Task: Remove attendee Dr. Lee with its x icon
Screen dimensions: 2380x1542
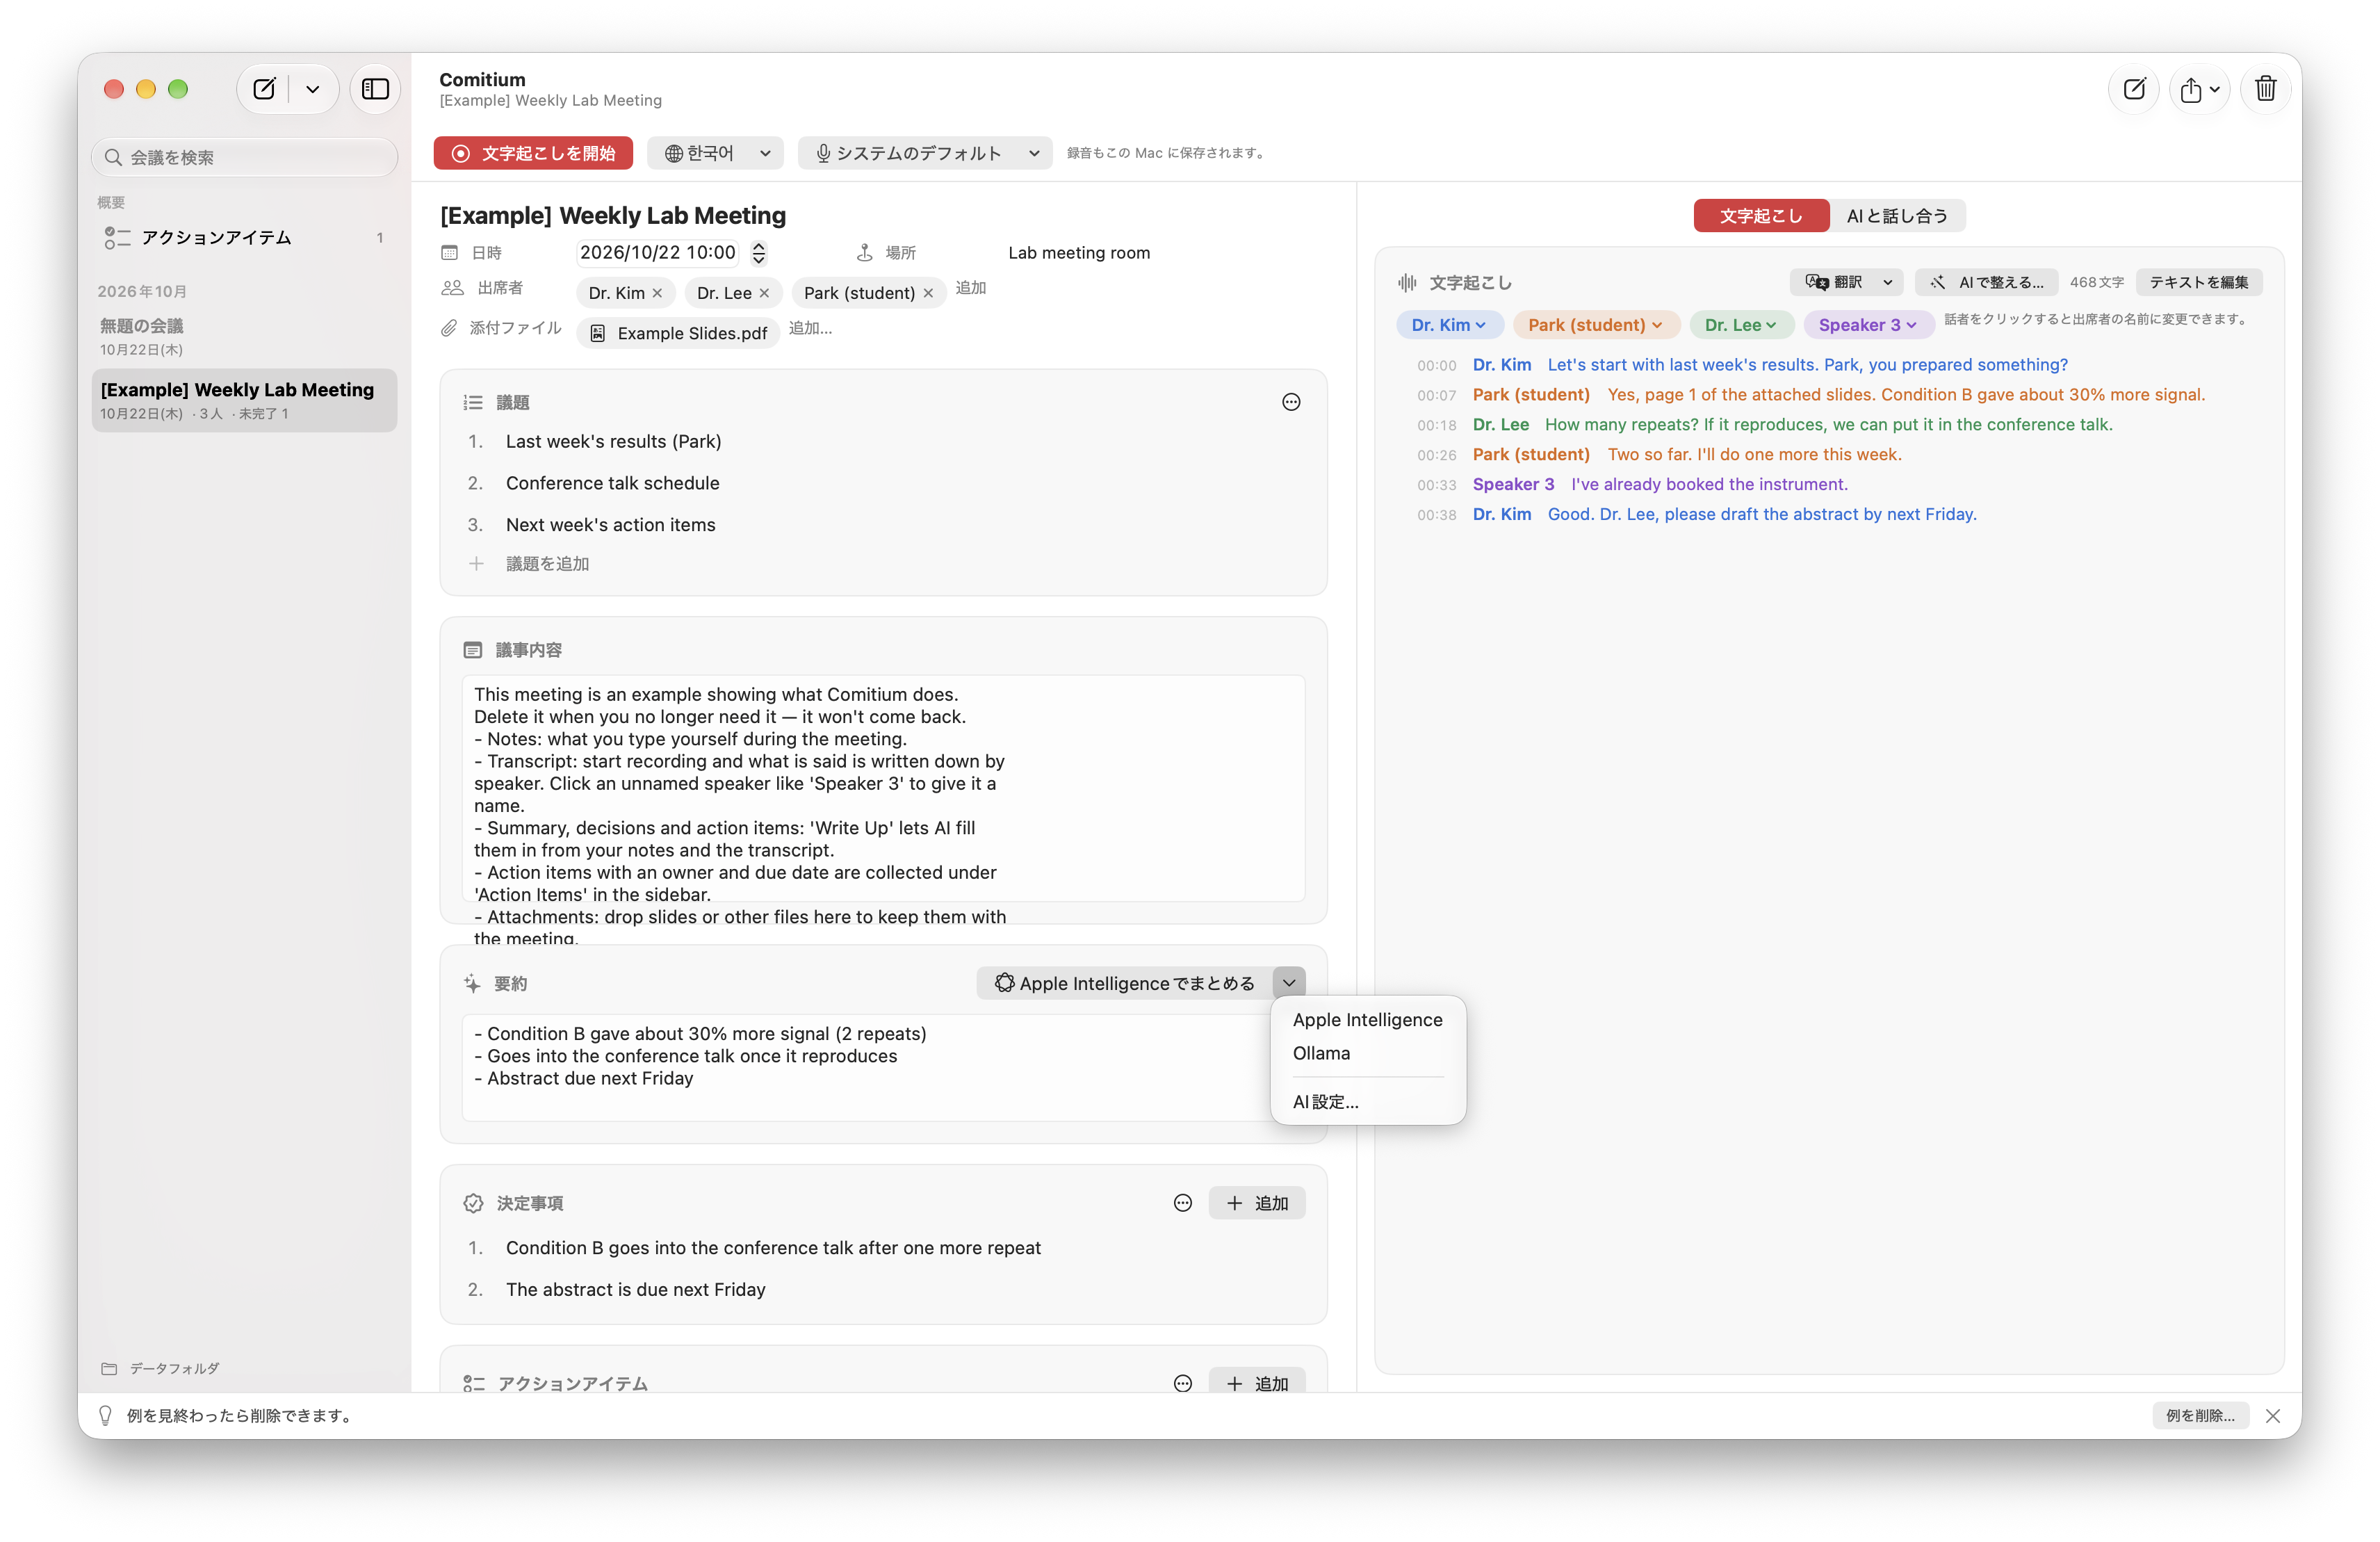Action: [x=764, y=293]
